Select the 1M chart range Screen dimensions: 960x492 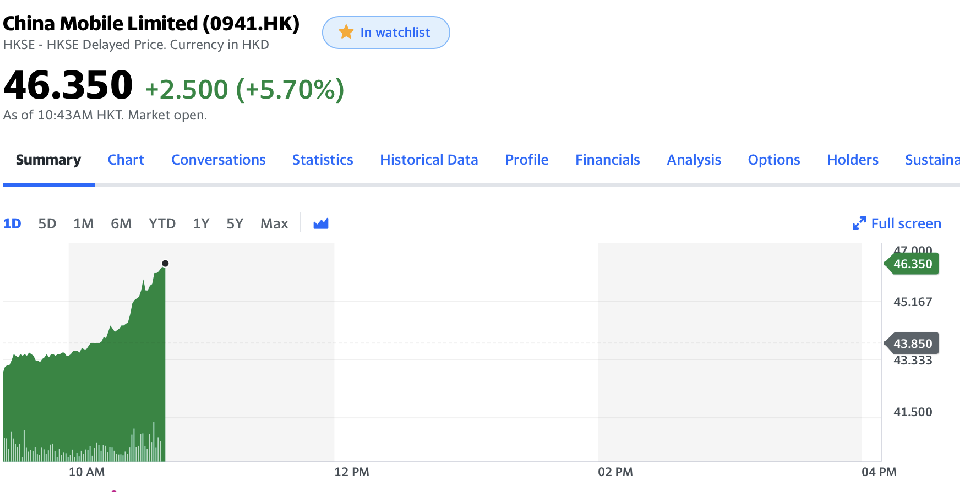point(83,224)
